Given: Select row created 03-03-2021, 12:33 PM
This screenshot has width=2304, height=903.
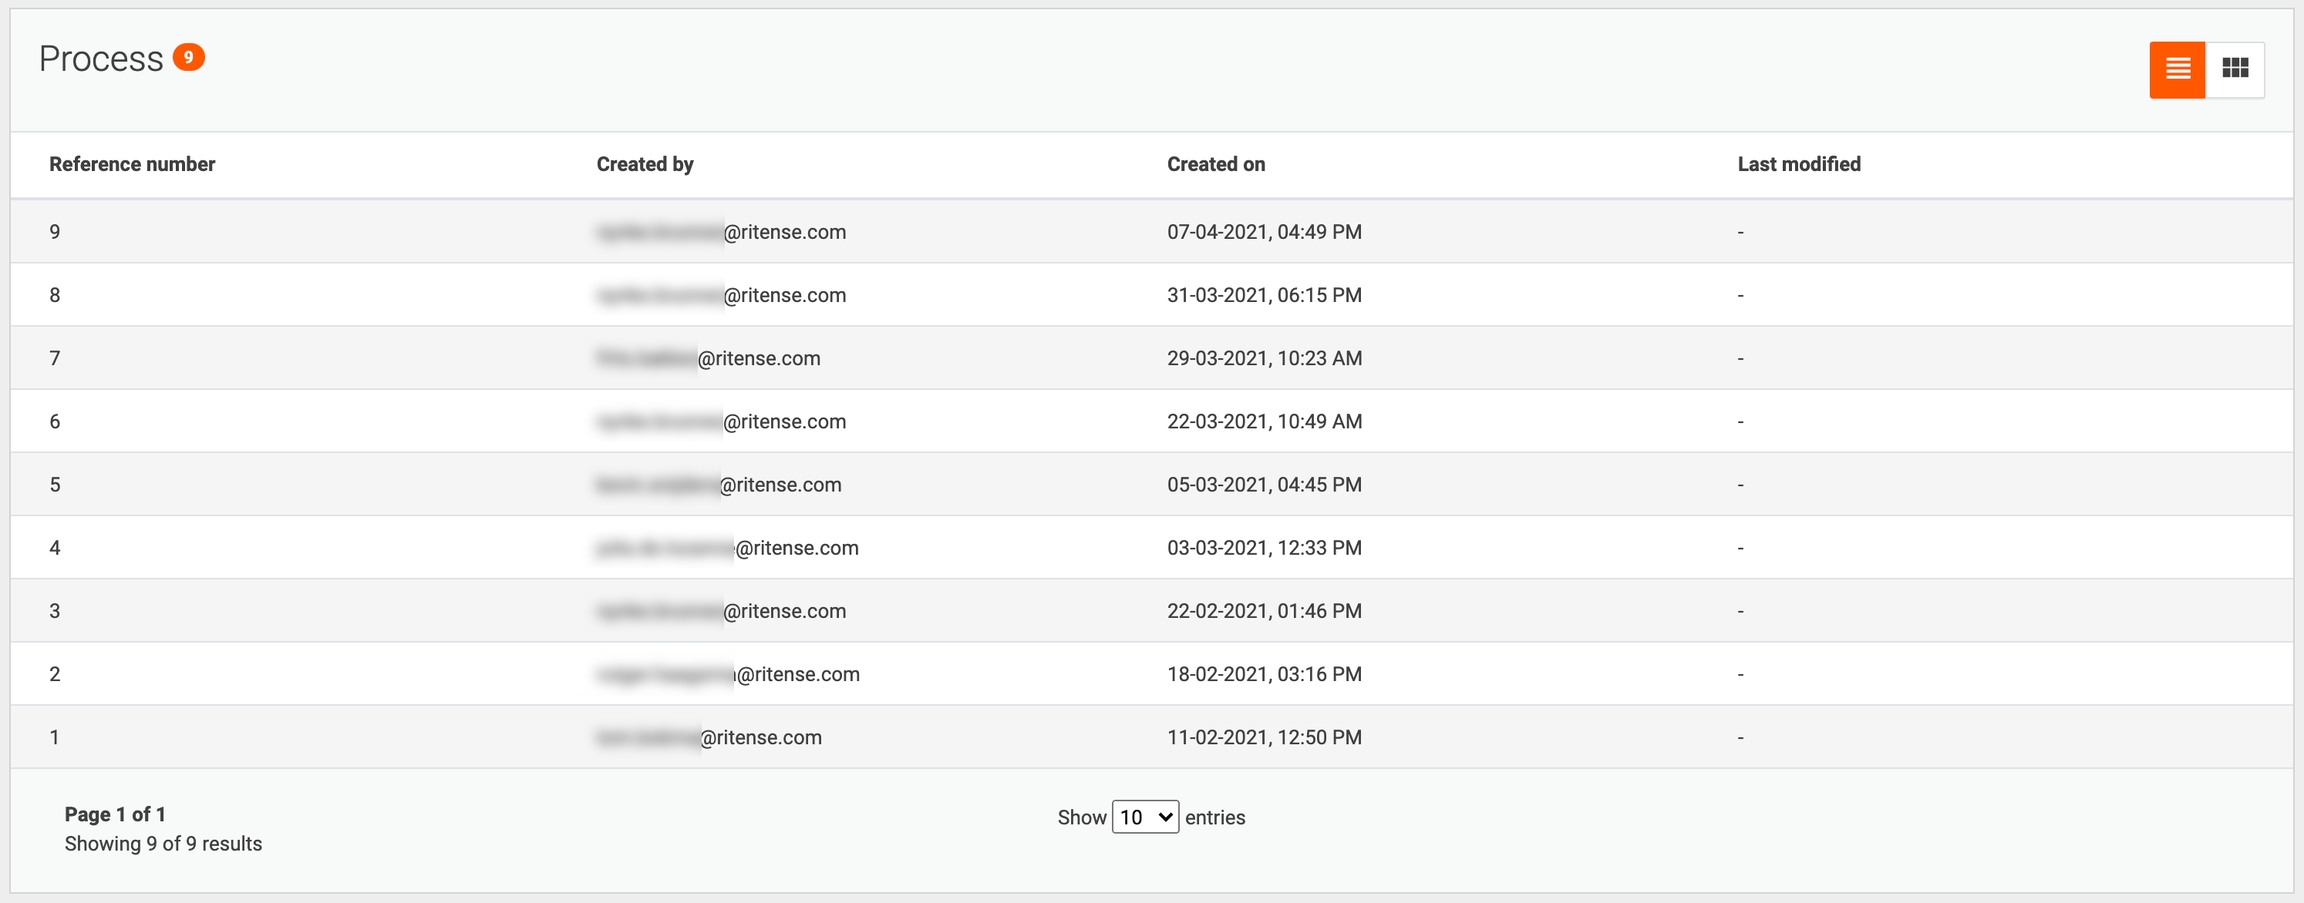Looking at the screenshot, I should [x=1264, y=548].
